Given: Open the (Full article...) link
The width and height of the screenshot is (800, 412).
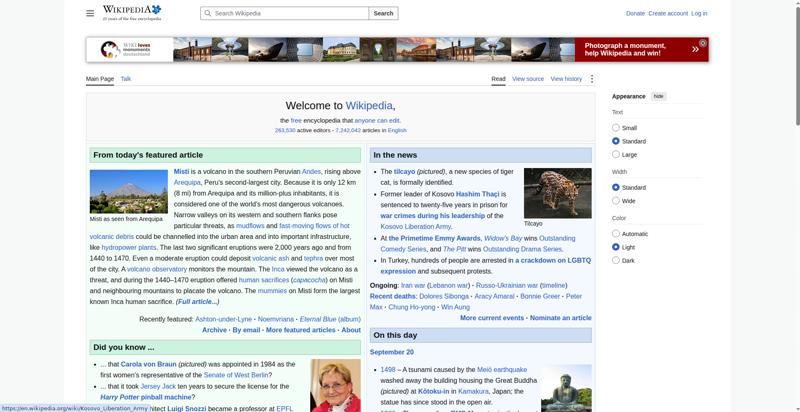Looking at the screenshot, I should (197, 302).
